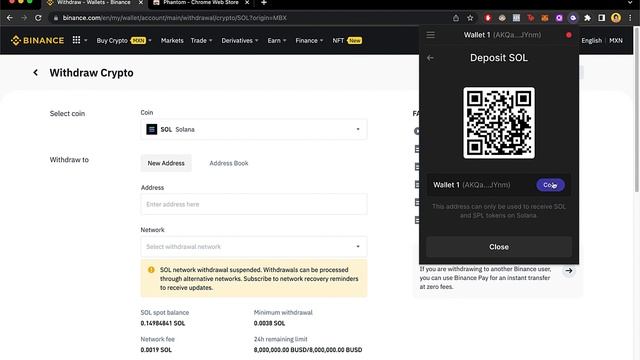Click the 24h remaining limit value
This screenshot has height=360, width=640.
point(308,350)
